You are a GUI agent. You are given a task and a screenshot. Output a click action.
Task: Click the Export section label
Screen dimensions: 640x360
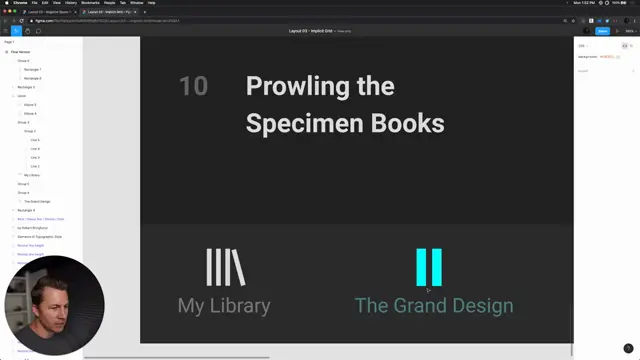(x=583, y=71)
